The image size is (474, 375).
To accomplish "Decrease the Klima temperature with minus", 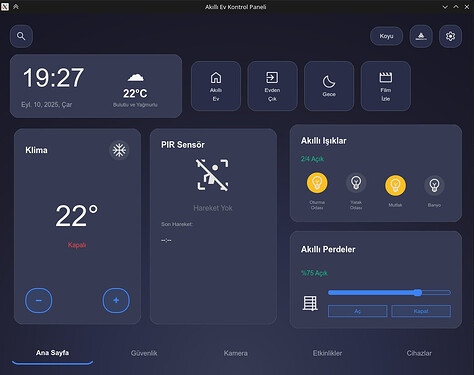I will (x=39, y=300).
